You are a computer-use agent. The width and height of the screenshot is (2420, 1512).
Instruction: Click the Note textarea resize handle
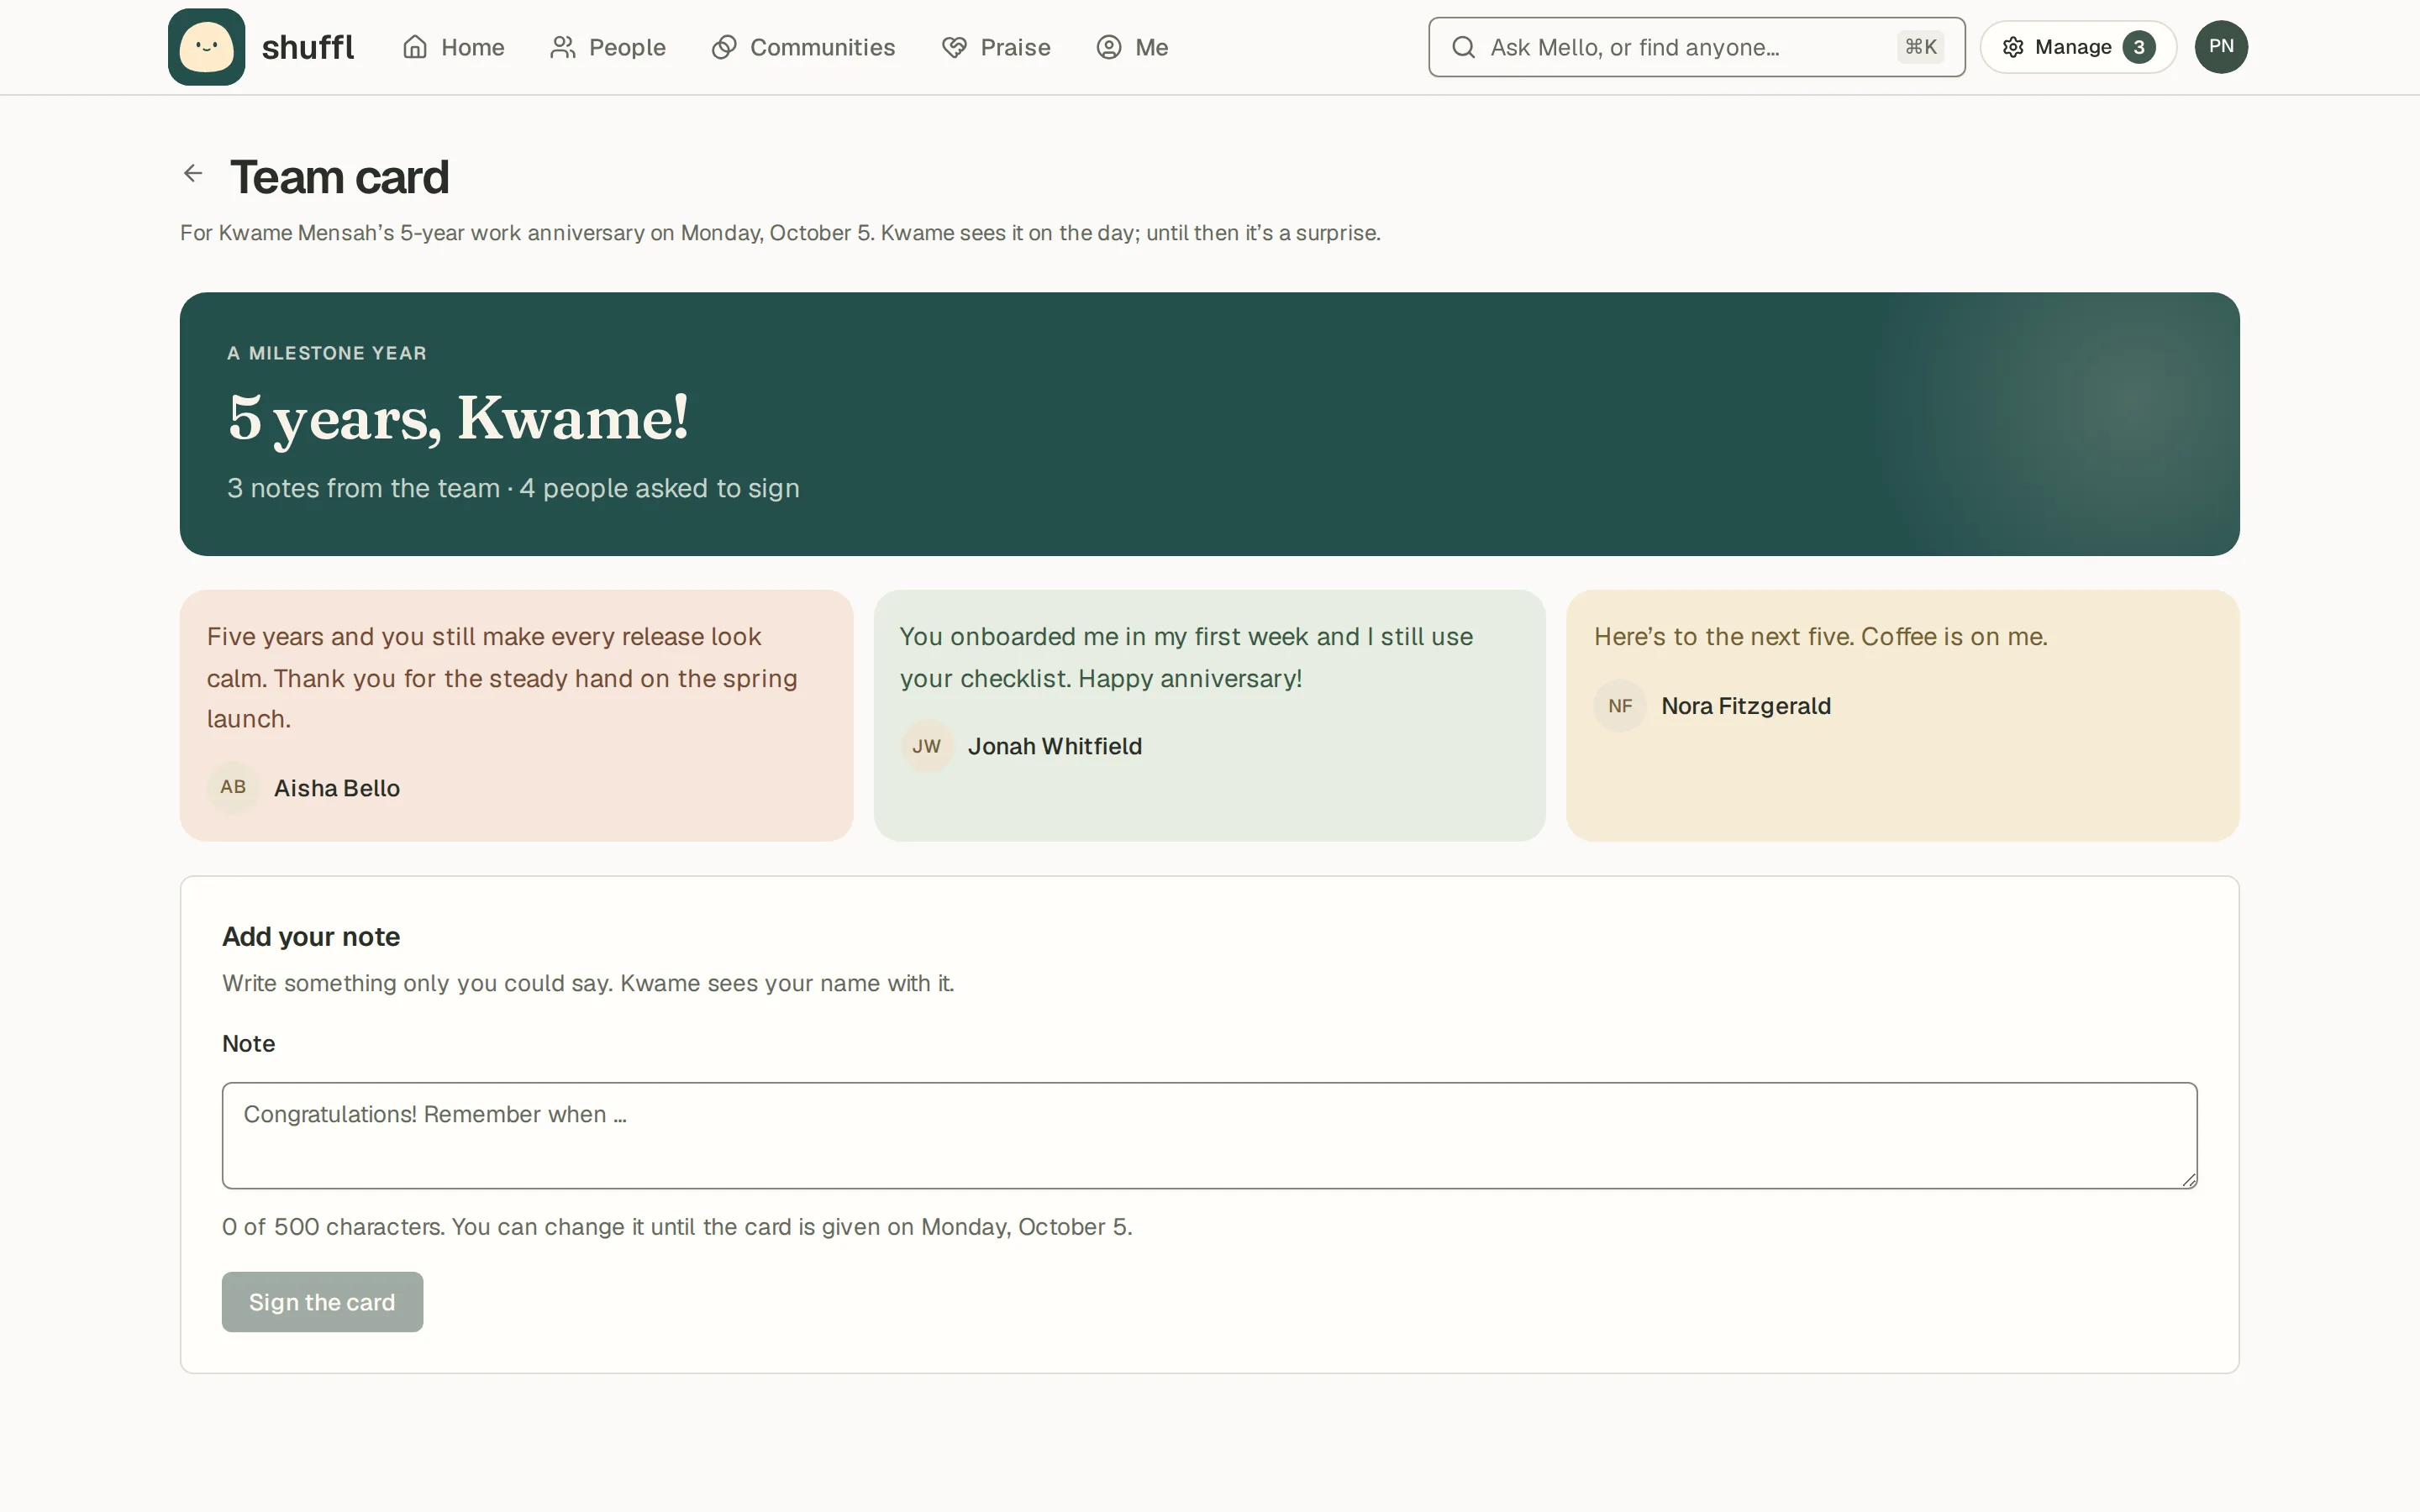(2188, 1179)
